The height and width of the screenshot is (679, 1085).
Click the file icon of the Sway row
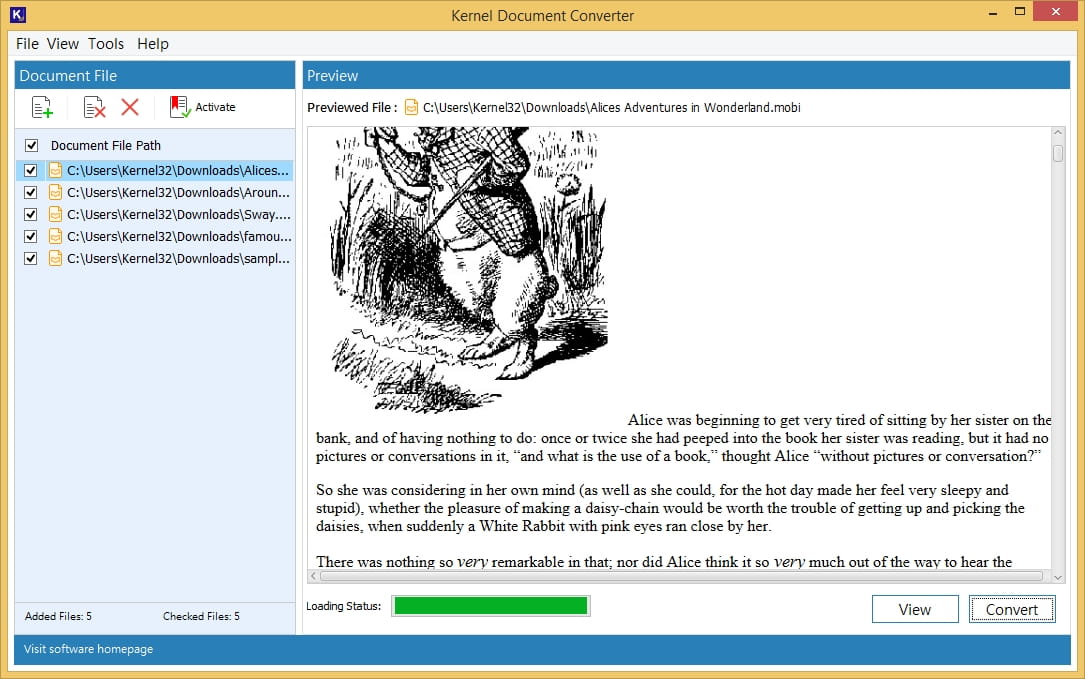tap(55, 215)
